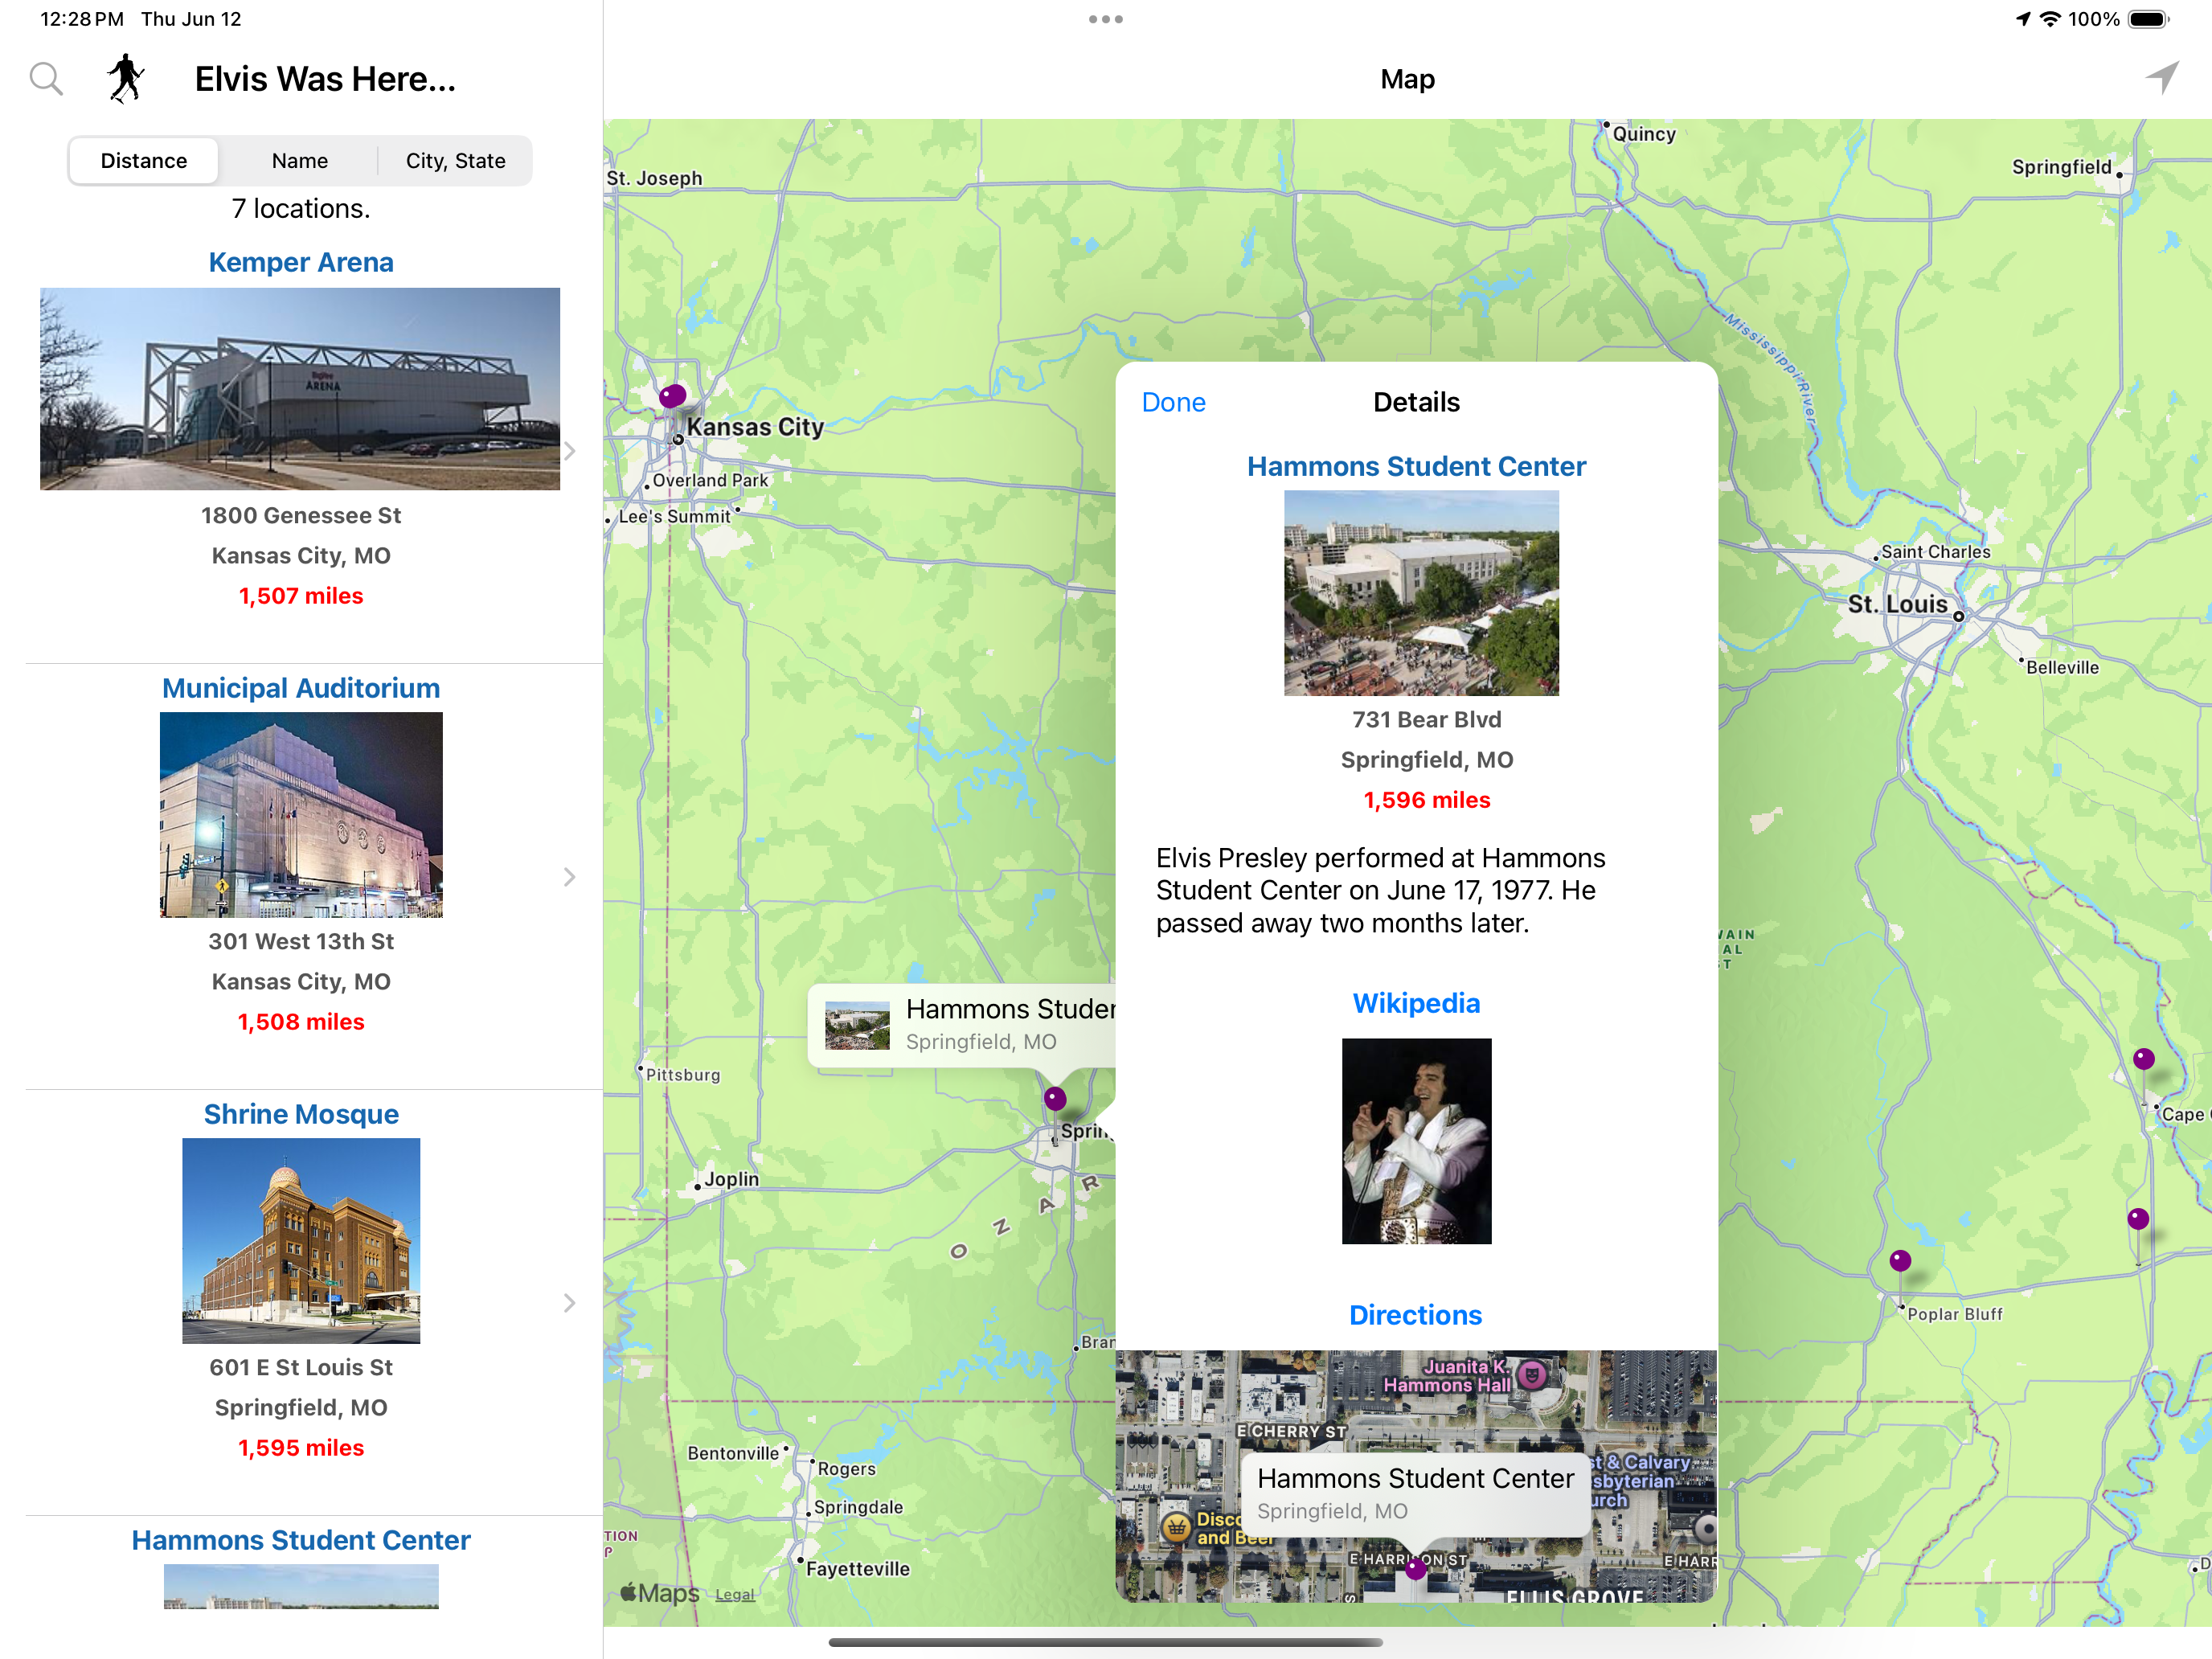Open the Legal link on the map
Image resolution: width=2212 pixels, height=1659 pixels.
click(x=735, y=1595)
